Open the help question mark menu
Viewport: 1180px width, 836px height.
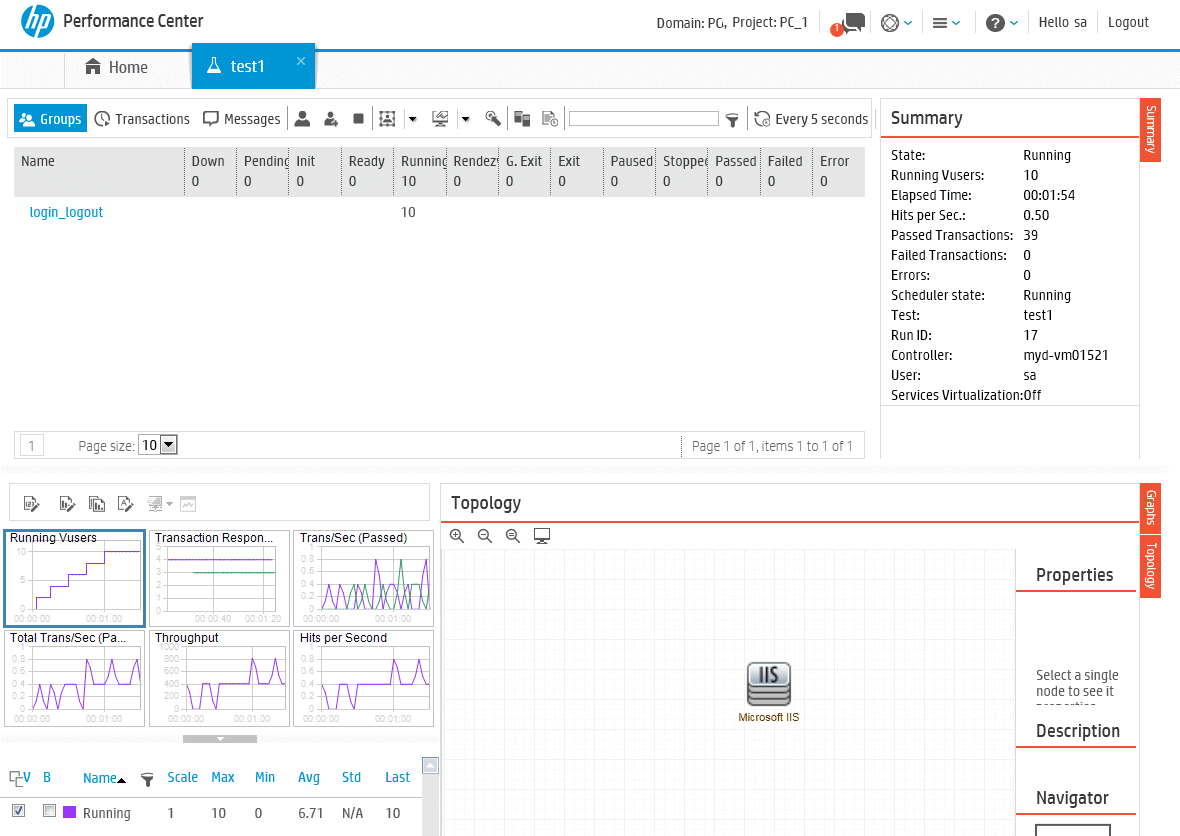tap(1002, 23)
